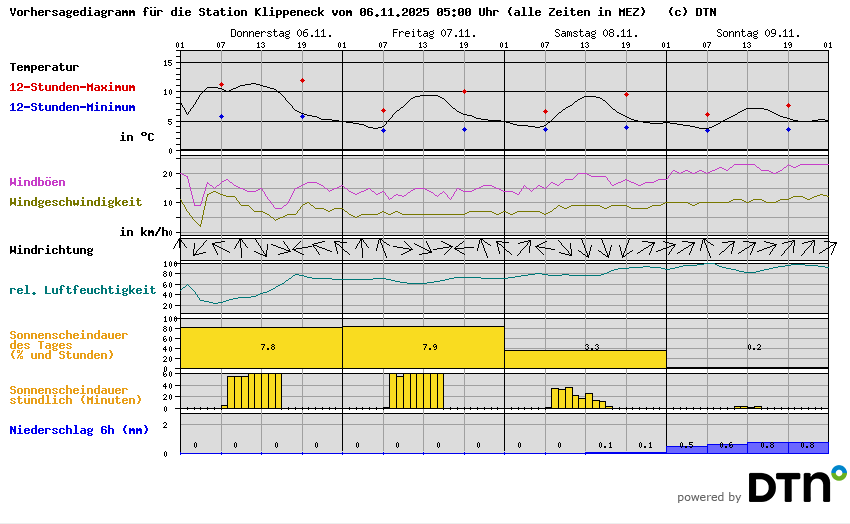
Task: Click the magenta 'Windböen' legend label
Action: [37, 182]
